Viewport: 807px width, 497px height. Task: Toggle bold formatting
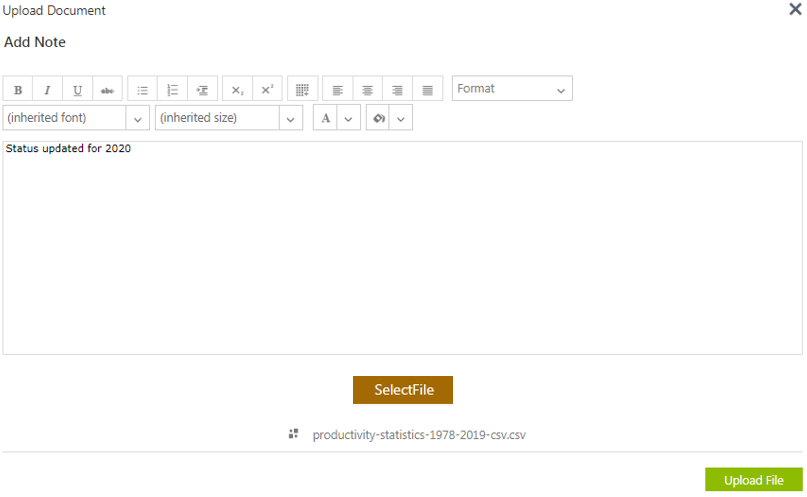tap(18, 89)
